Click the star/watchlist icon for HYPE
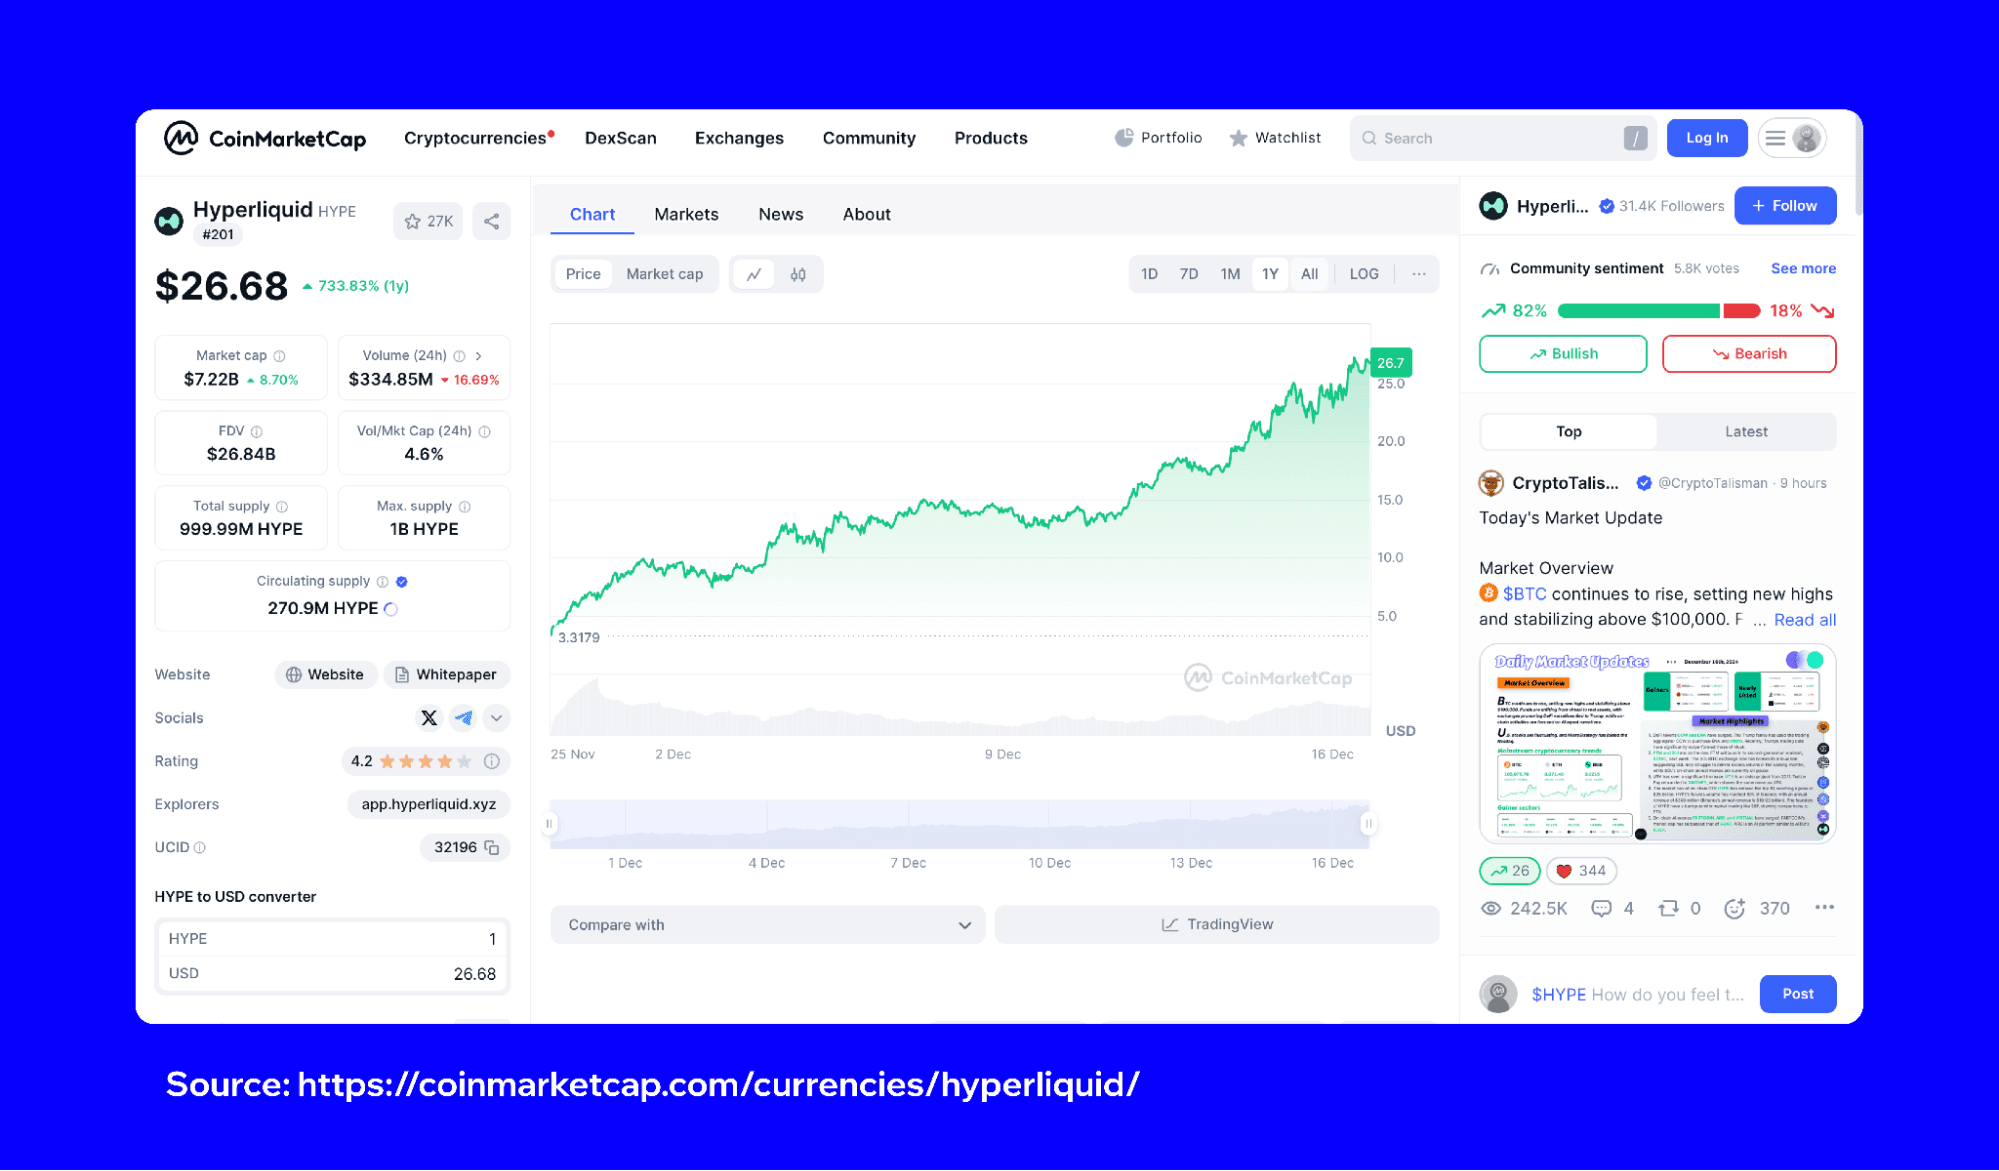 click(414, 220)
